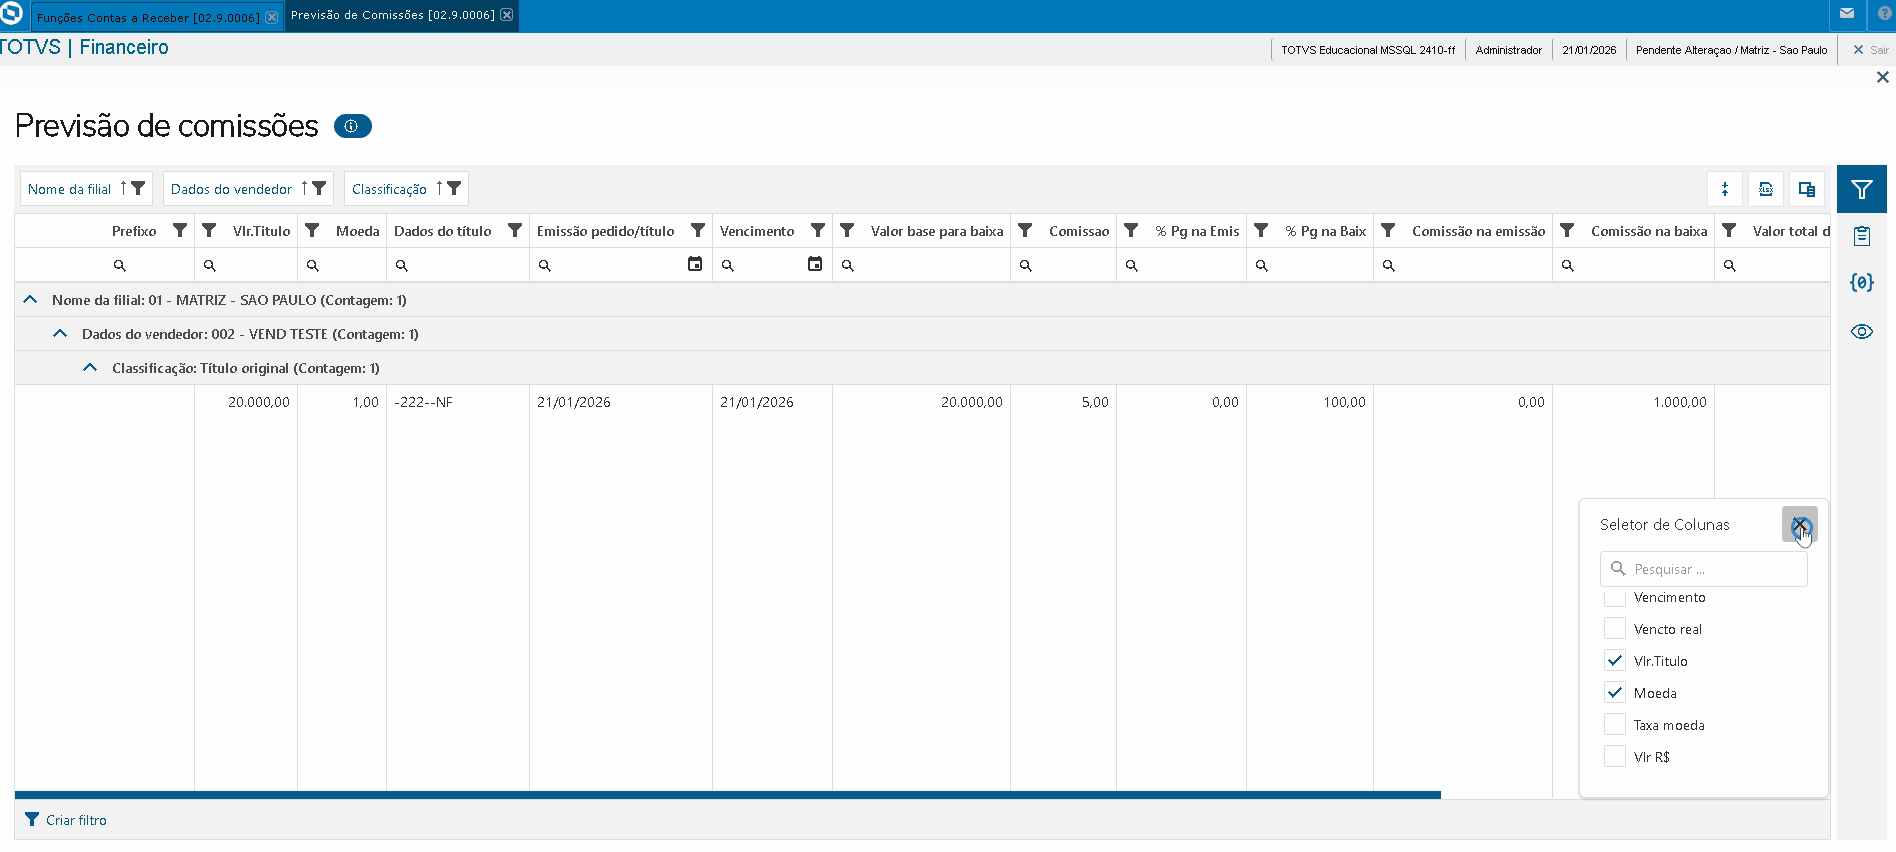Switch to Funções Contas a Receber tab
The image size is (1896, 852).
click(x=147, y=17)
